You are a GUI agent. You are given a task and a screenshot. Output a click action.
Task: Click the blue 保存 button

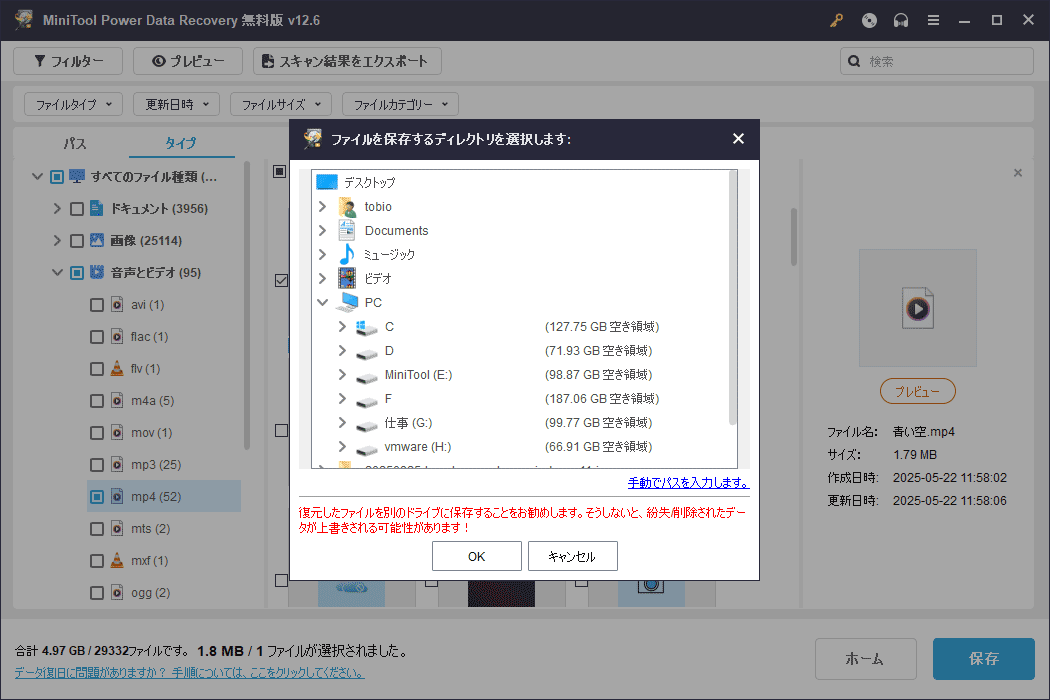pyautogui.click(x=984, y=658)
